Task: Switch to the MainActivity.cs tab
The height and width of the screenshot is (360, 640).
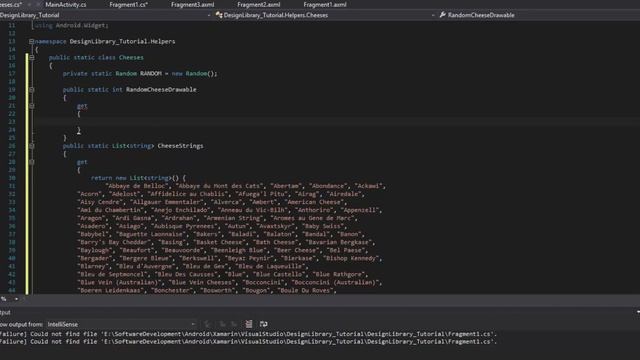Action: click(x=66, y=4)
